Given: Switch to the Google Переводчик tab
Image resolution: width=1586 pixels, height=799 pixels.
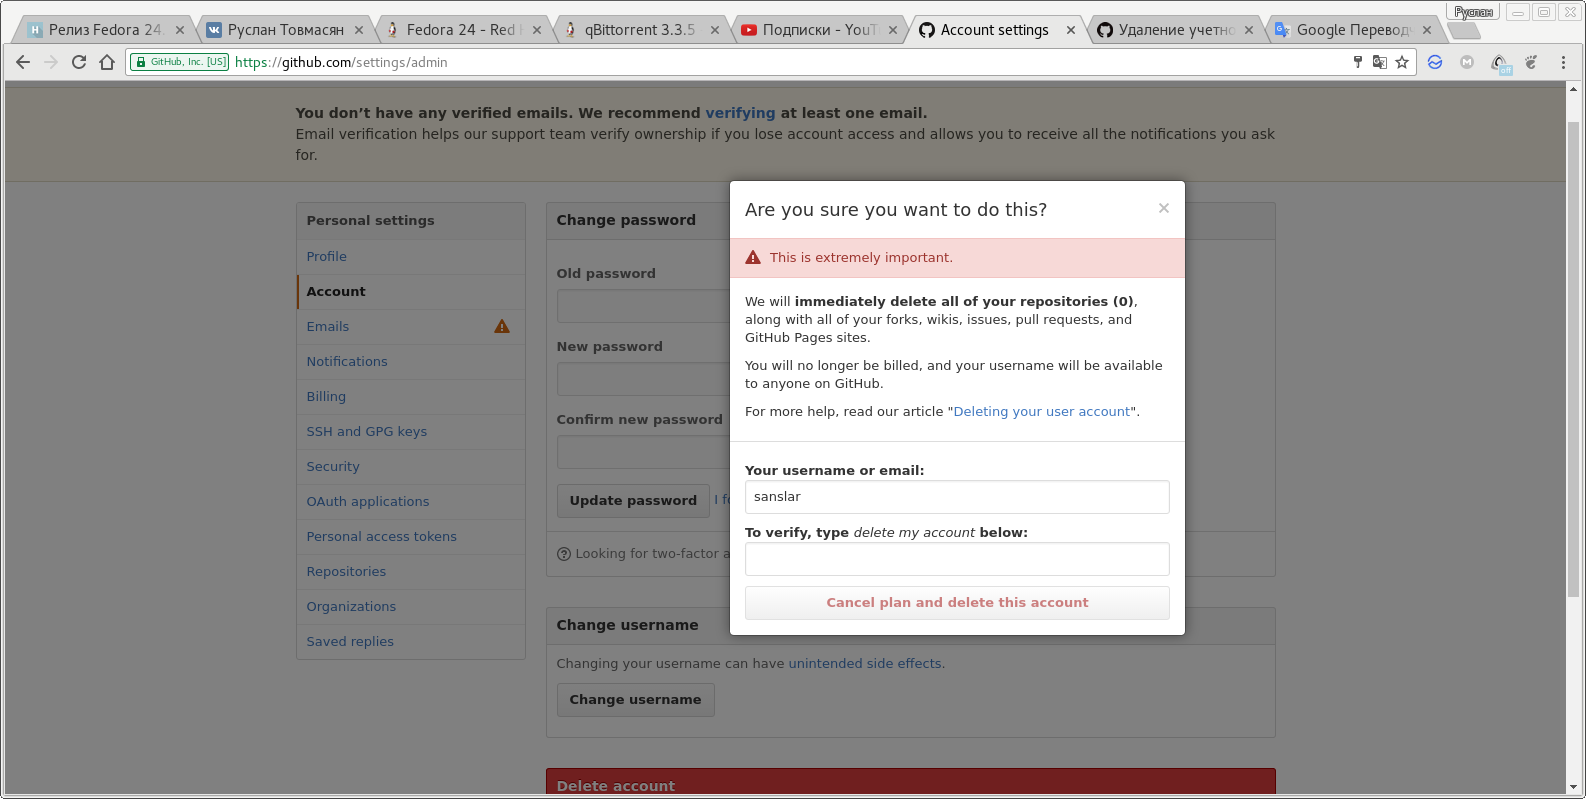Looking at the screenshot, I should [1352, 30].
